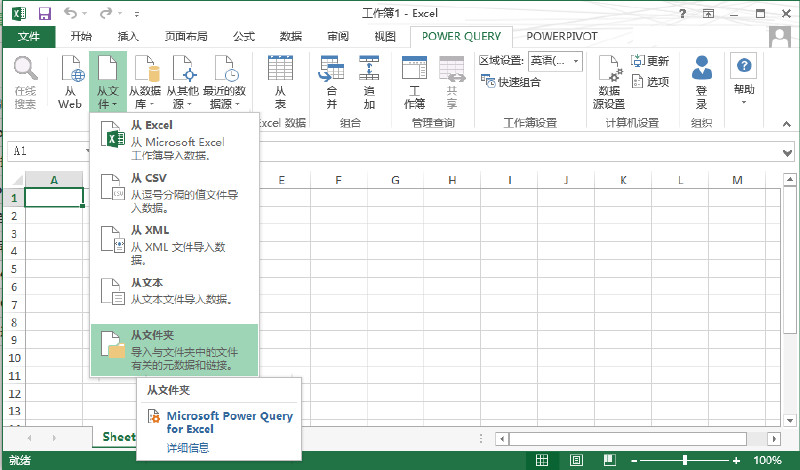800x470 pixels.
Task: Click Fast Combine (快速组合)
Action: (511, 82)
